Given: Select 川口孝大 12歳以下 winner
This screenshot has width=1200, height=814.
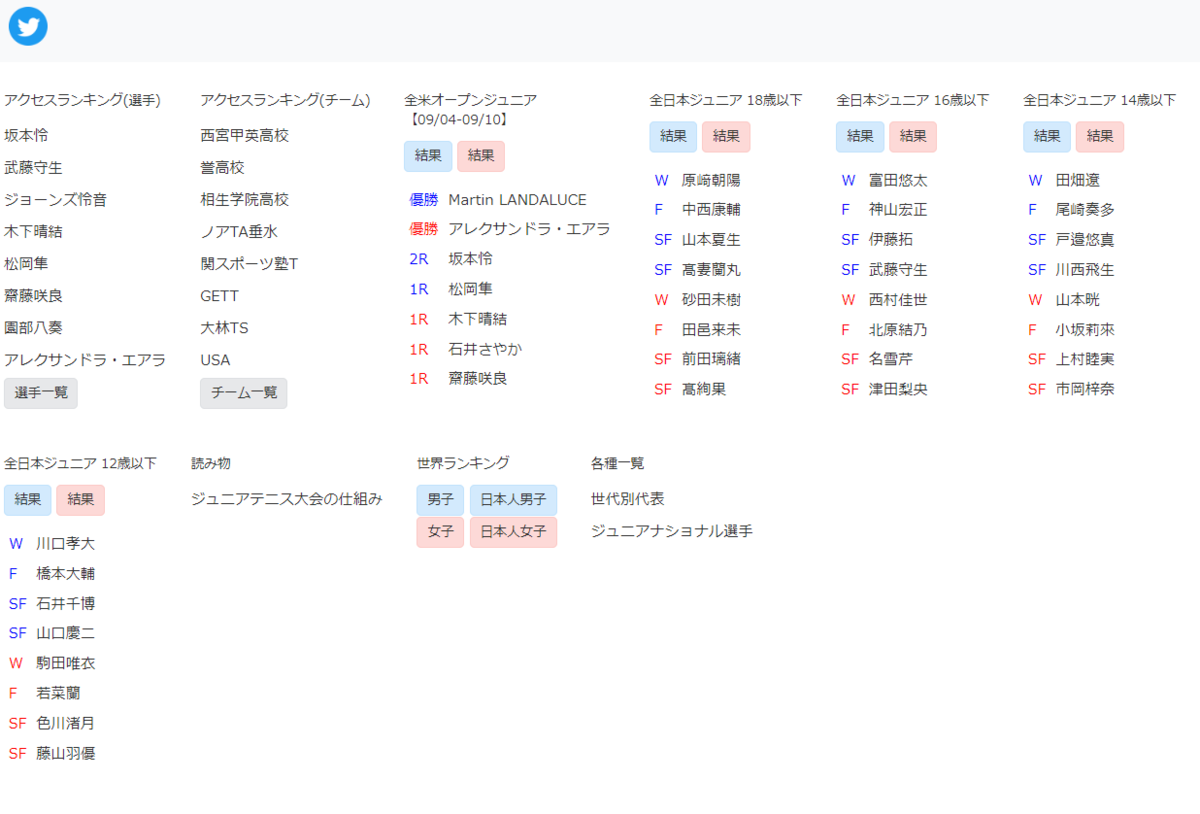Looking at the screenshot, I should point(66,544).
